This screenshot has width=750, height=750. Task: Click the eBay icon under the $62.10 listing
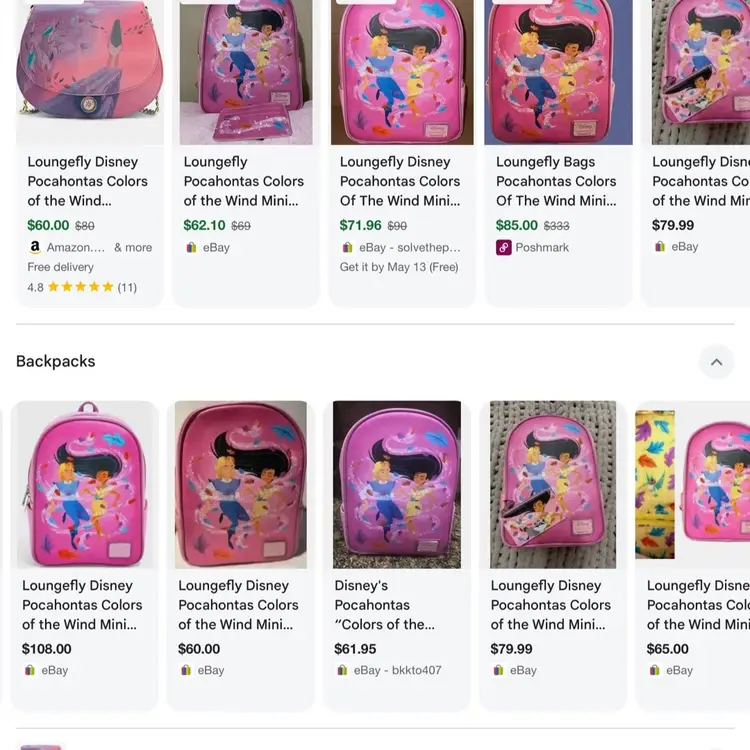pyautogui.click(x=191, y=247)
